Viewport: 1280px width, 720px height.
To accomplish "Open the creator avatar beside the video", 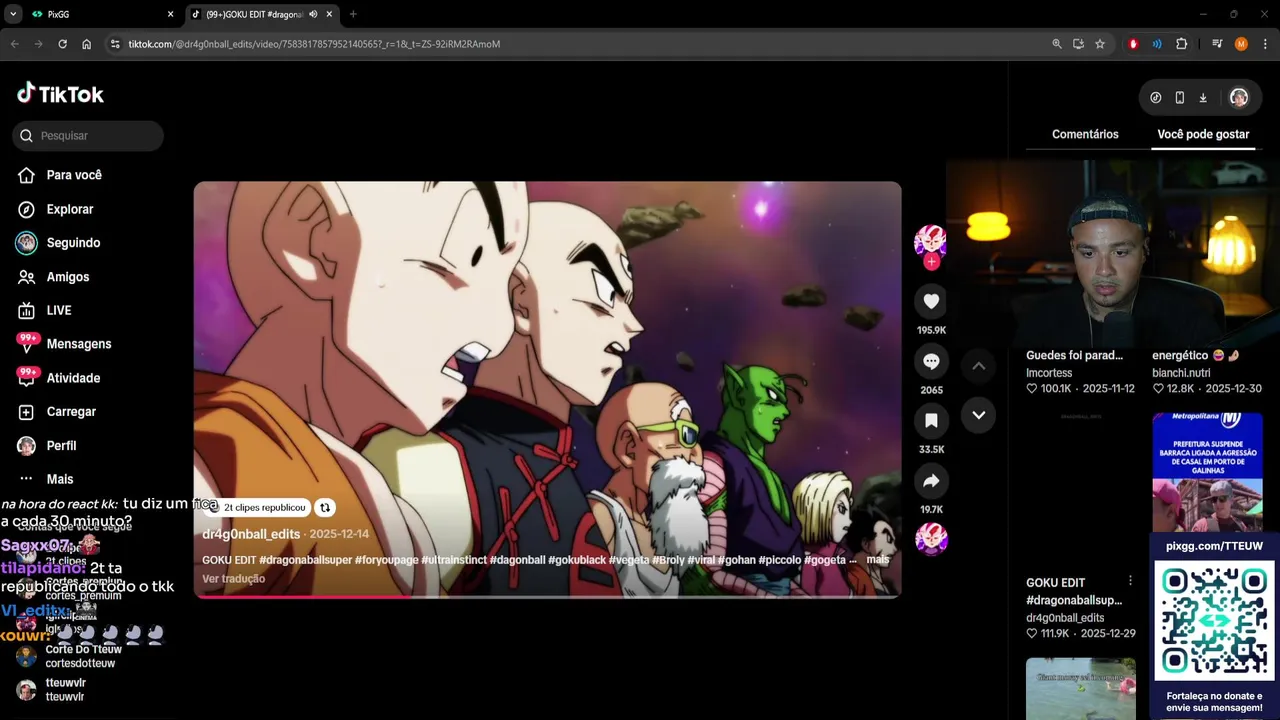I will point(930,241).
